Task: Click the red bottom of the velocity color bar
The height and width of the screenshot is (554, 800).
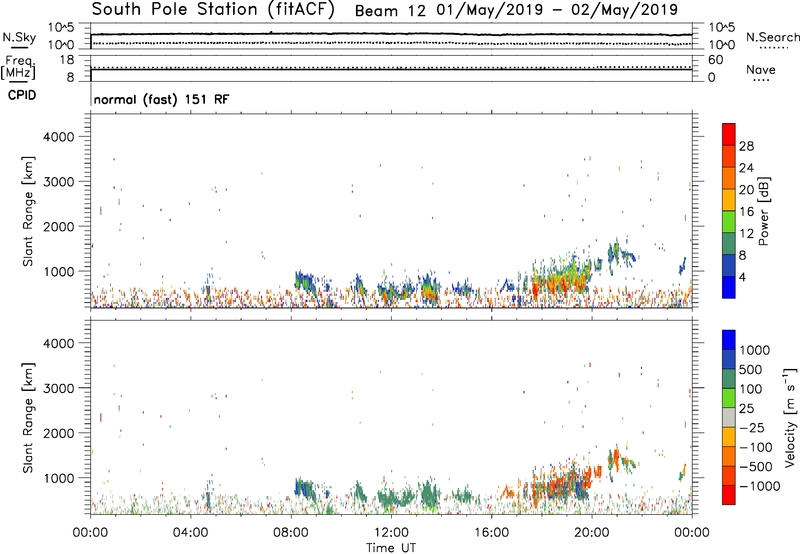Action: [729, 494]
